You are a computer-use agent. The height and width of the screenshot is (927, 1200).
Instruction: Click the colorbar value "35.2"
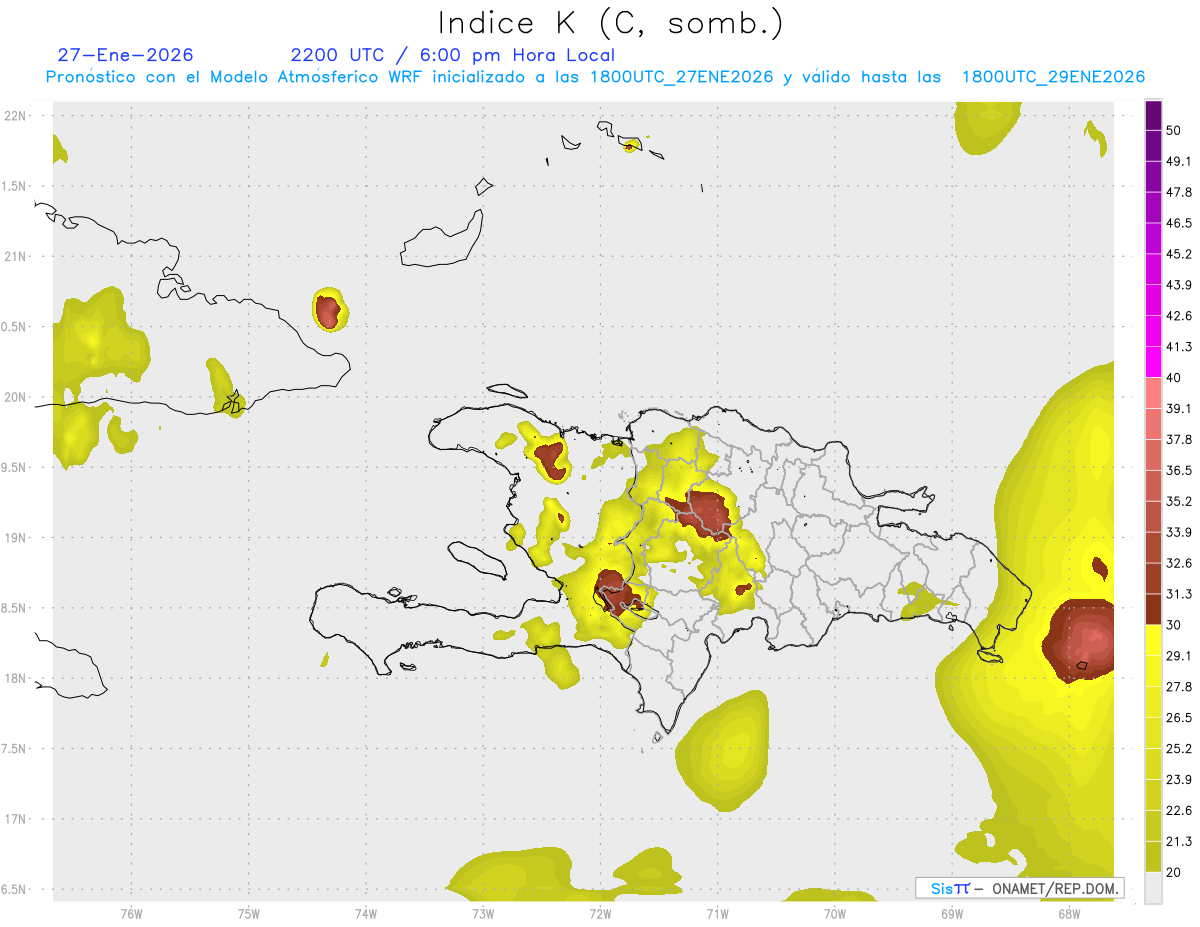pyautogui.click(x=1178, y=501)
